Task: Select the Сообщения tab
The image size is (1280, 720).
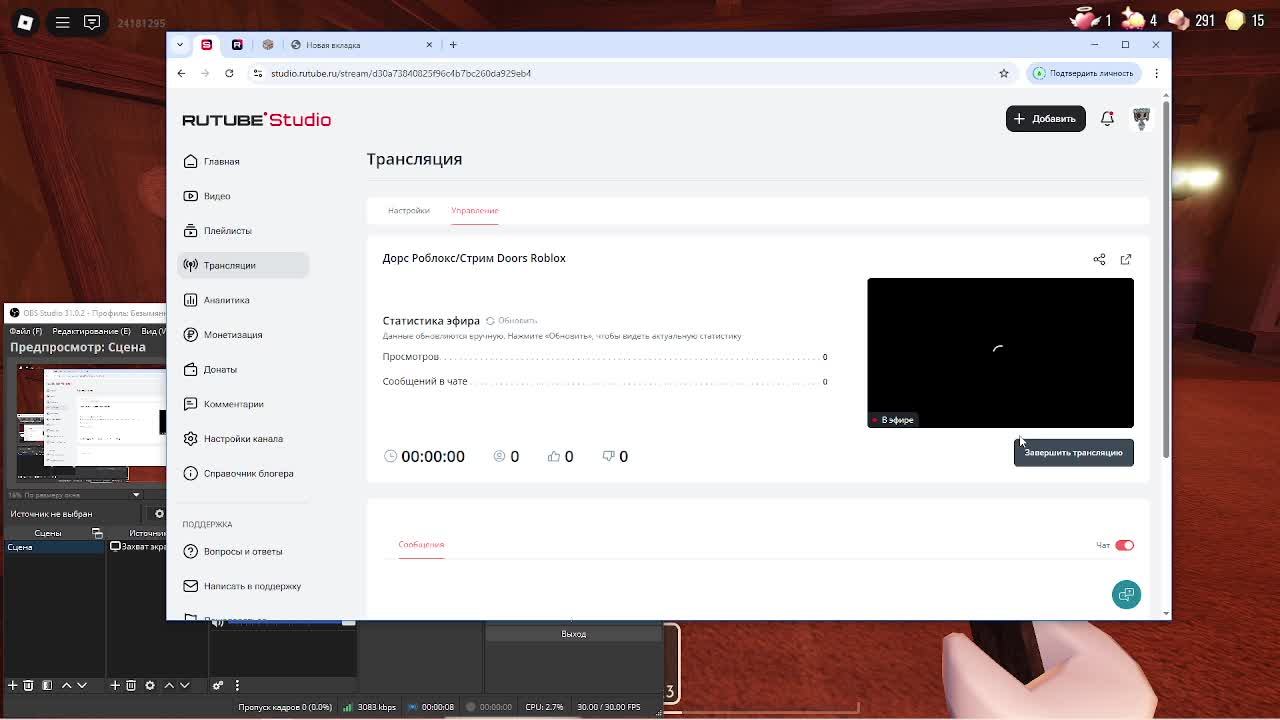Action: [421, 545]
